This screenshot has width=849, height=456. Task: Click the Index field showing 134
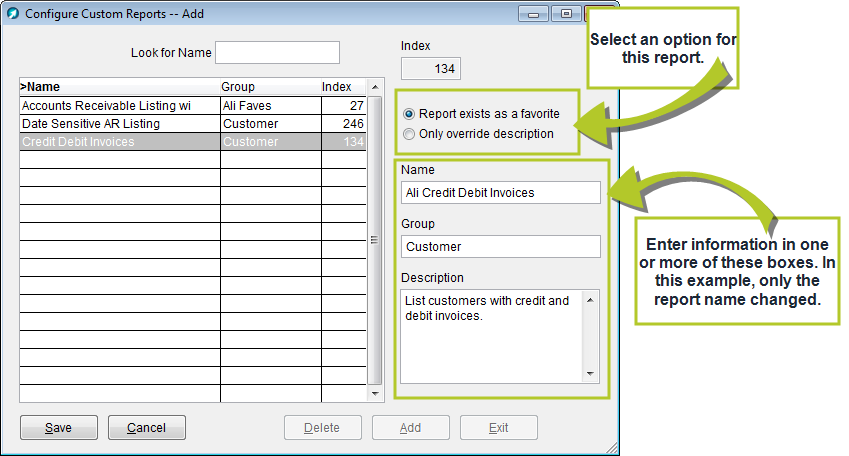pos(431,69)
